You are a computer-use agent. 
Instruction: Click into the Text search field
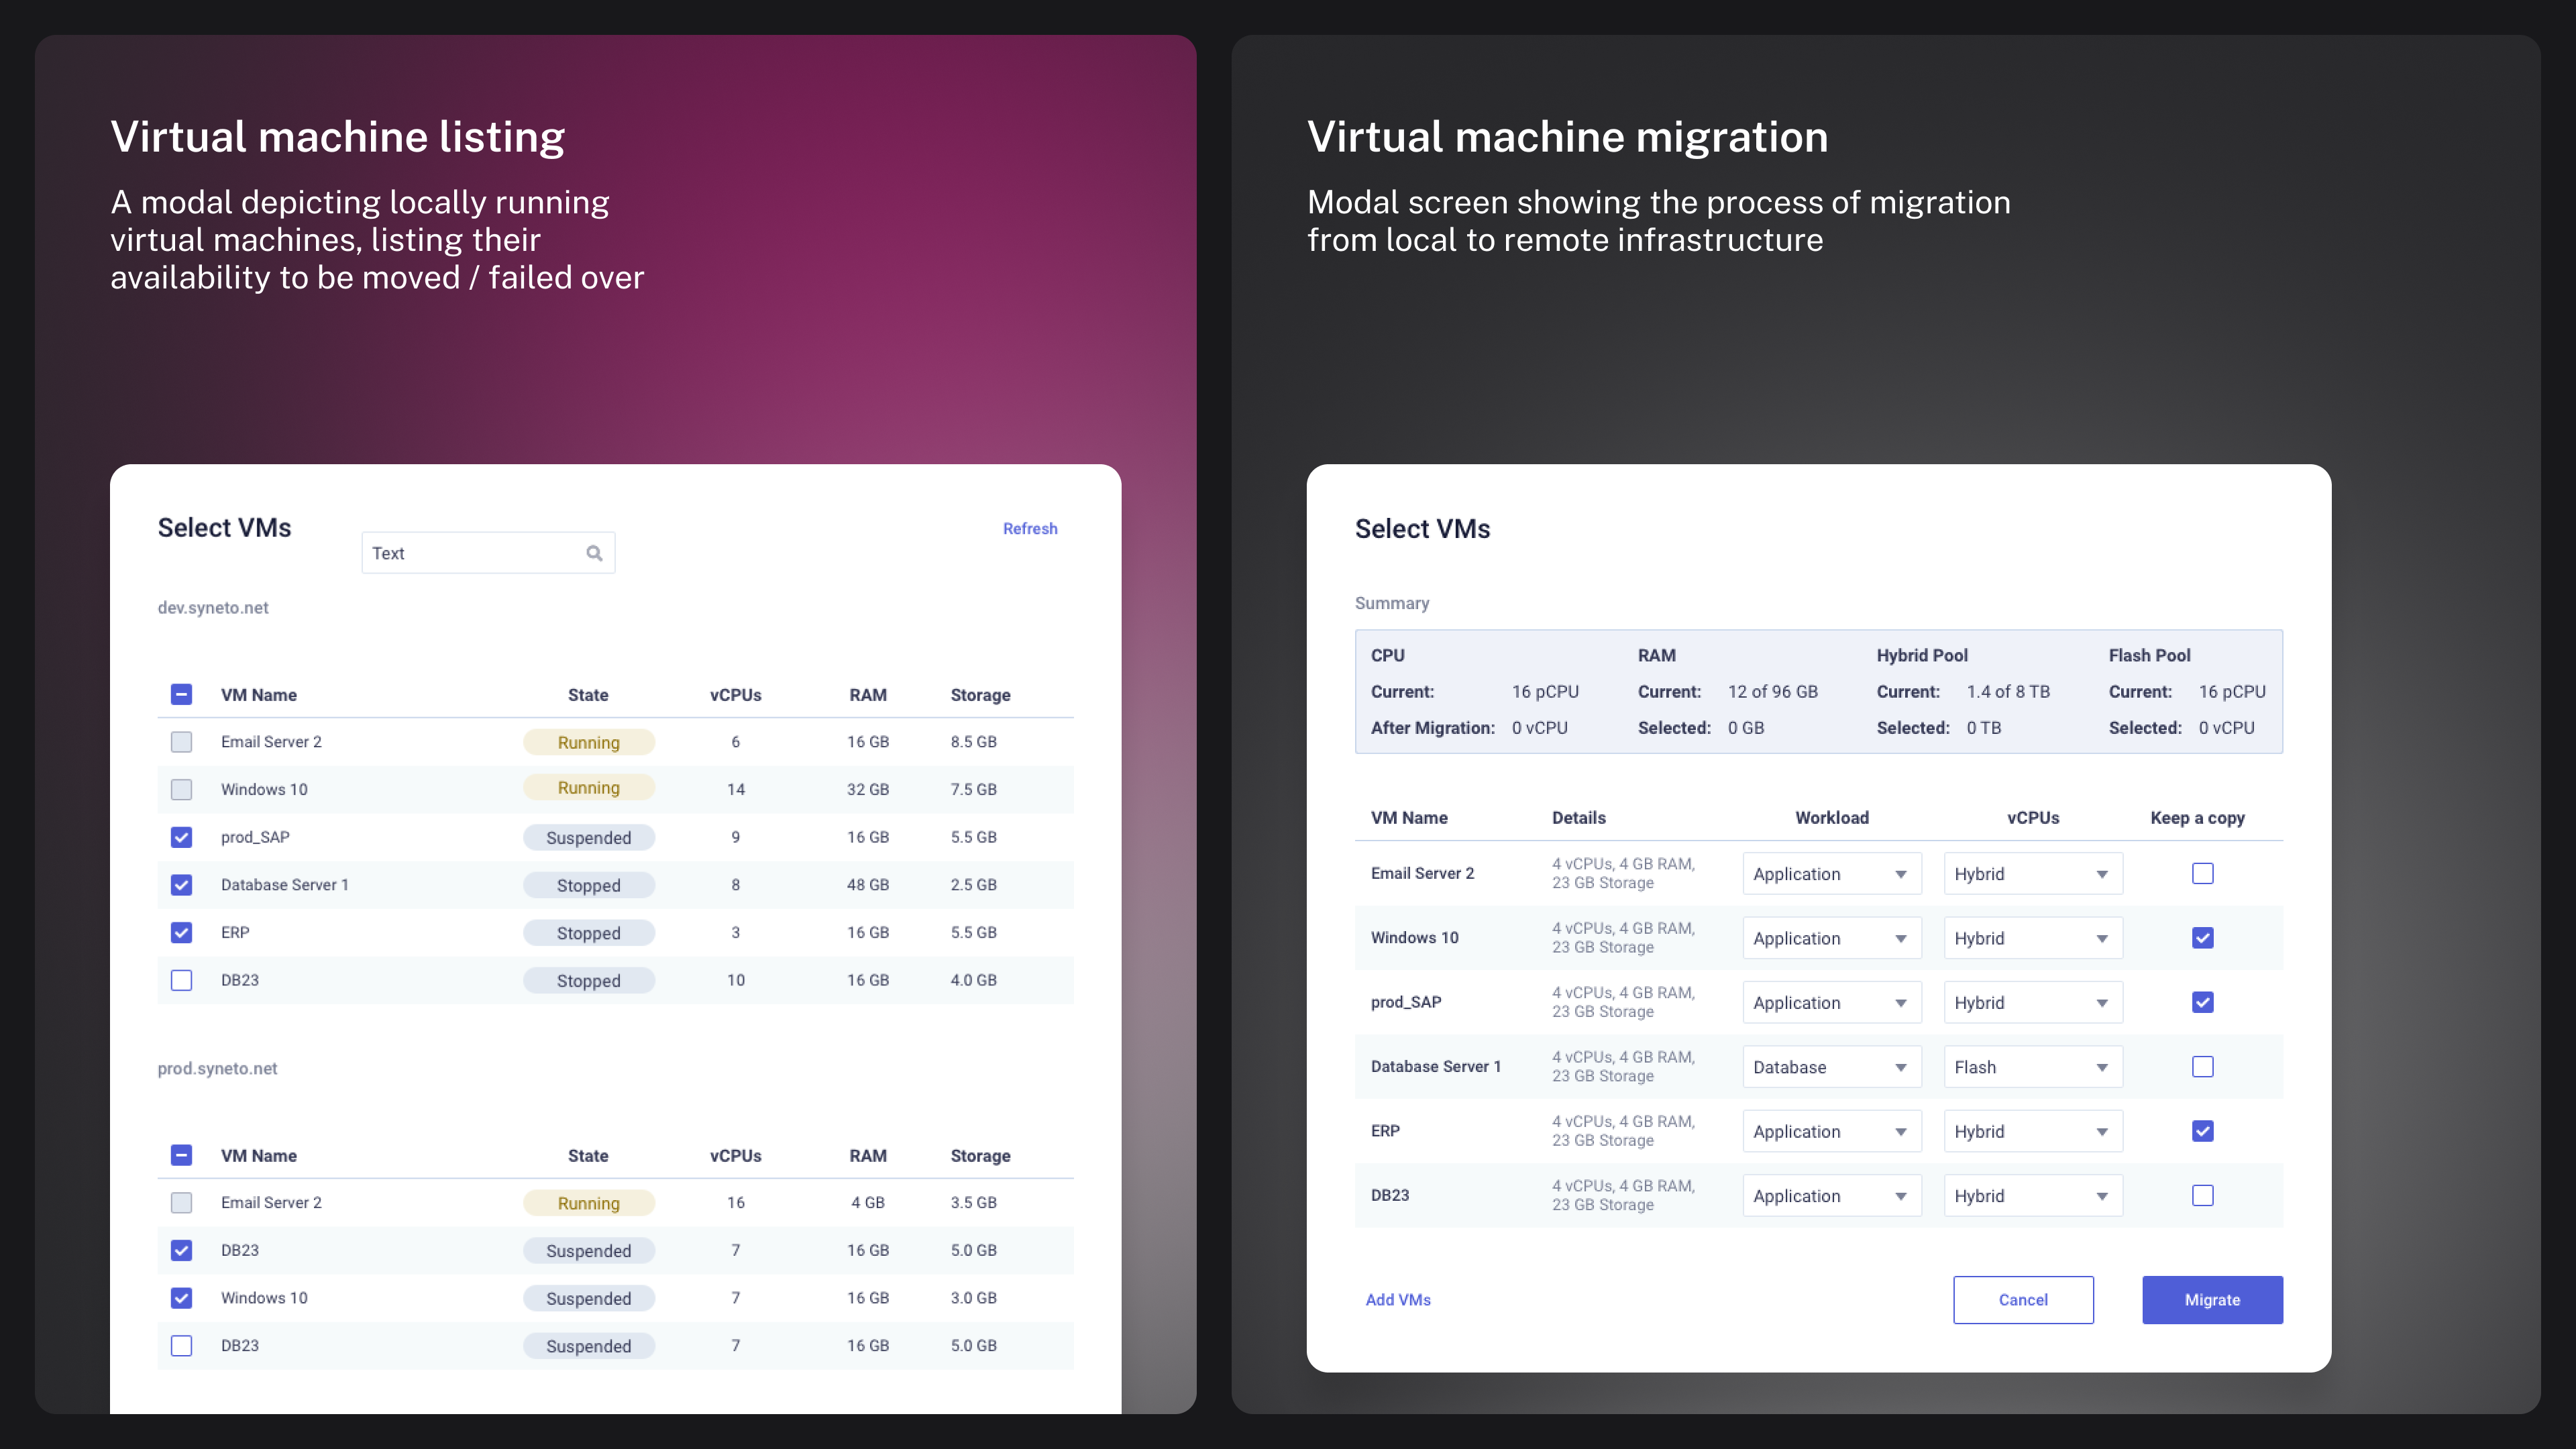(x=470, y=553)
